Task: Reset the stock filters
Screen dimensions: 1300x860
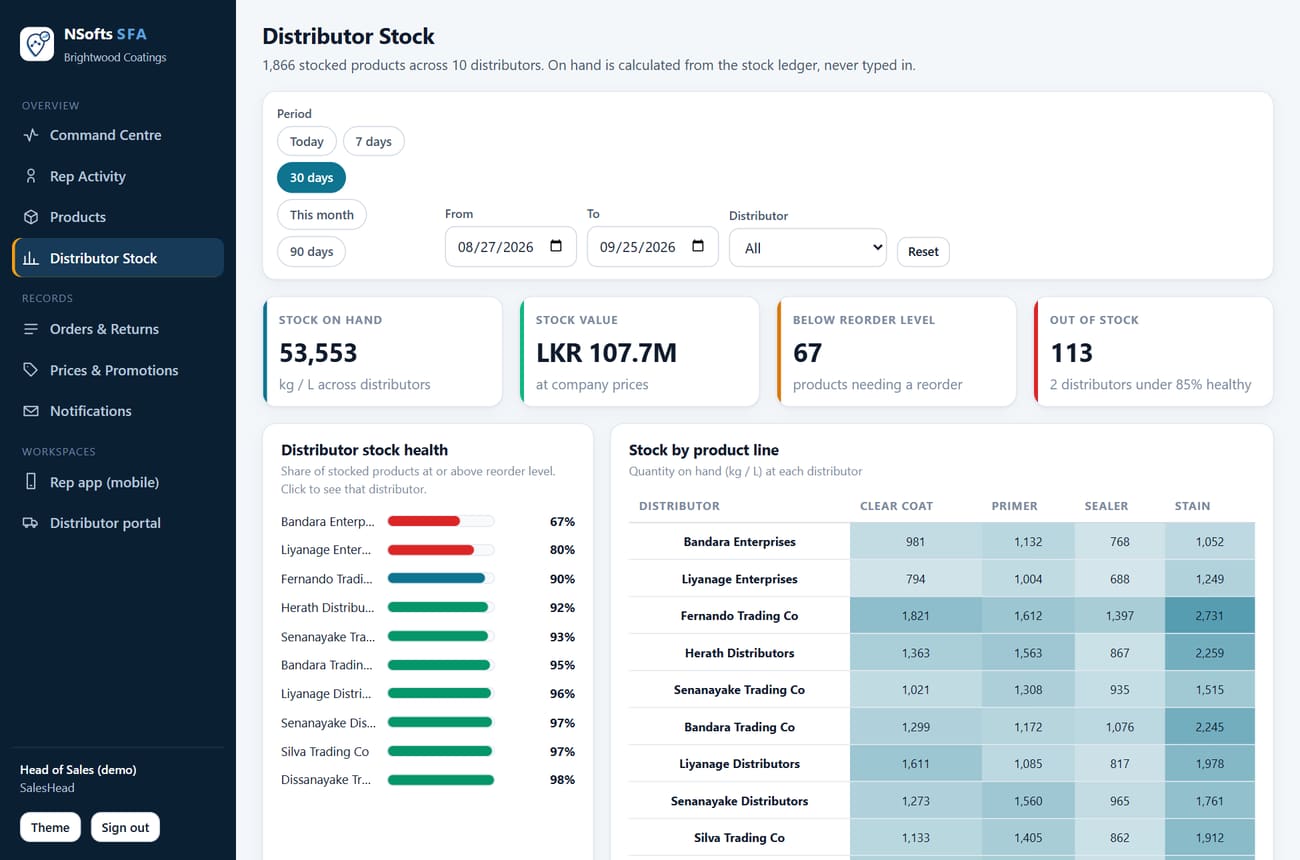Action: [923, 252]
